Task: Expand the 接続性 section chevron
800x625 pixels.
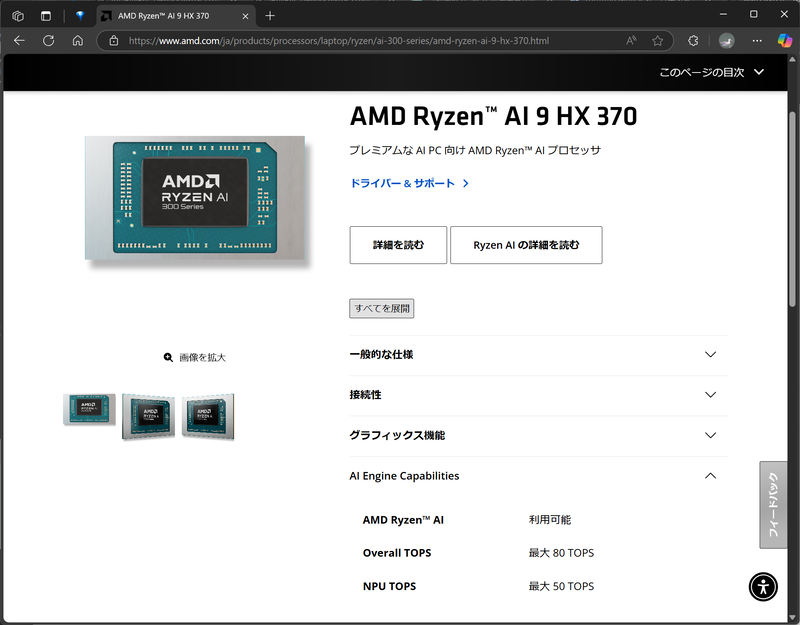Action: coord(710,395)
